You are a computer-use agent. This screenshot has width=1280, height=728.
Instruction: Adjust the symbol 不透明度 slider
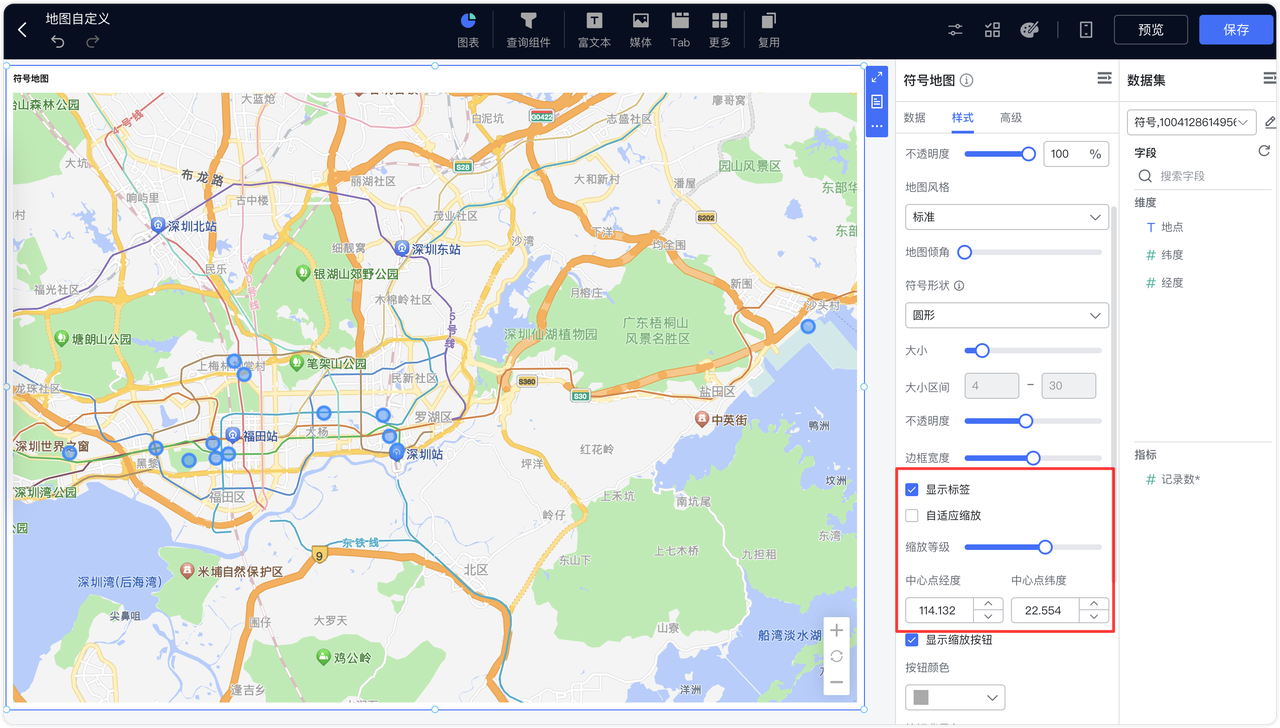coord(1025,421)
